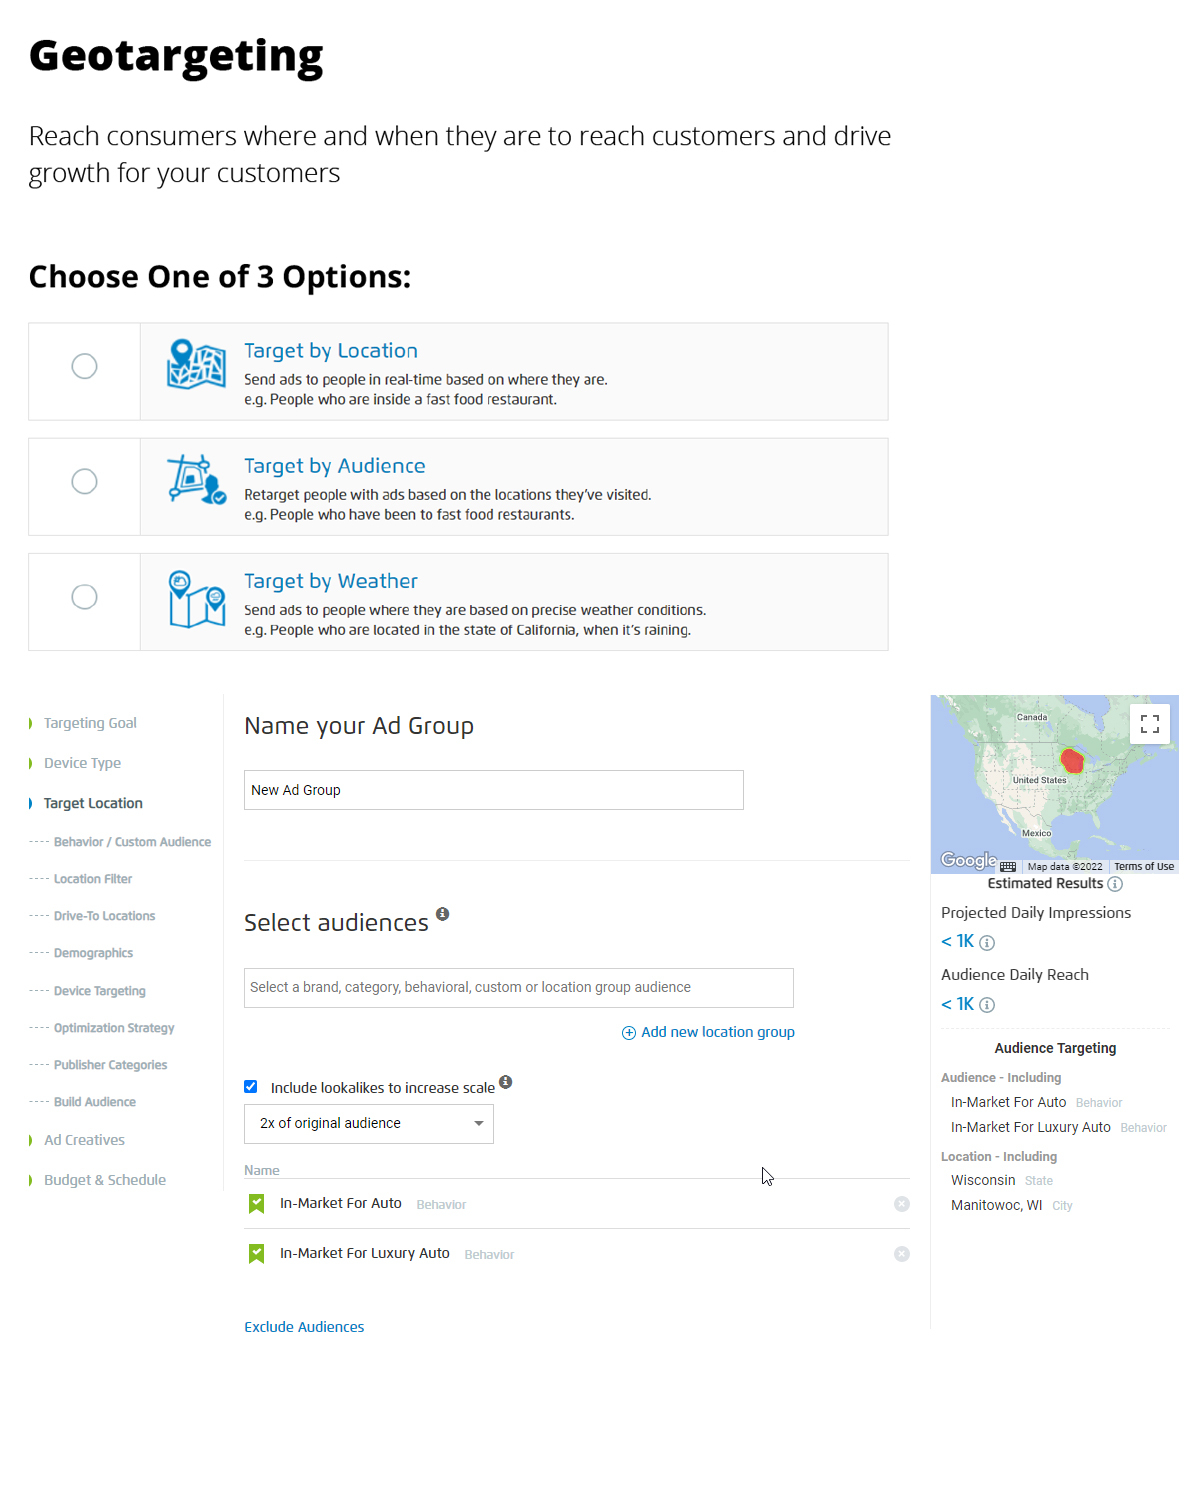Click the lookalikes info icon
The width and height of the screenshot is (1200, 1500).
pos(506,1082)
